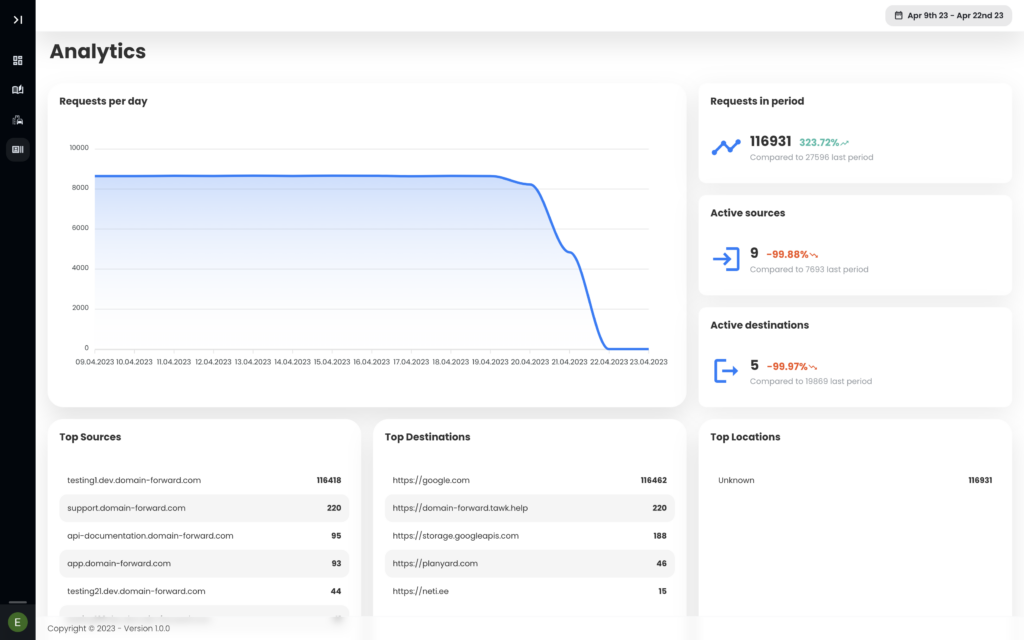Click Compared to 7693 last period text

809,270
